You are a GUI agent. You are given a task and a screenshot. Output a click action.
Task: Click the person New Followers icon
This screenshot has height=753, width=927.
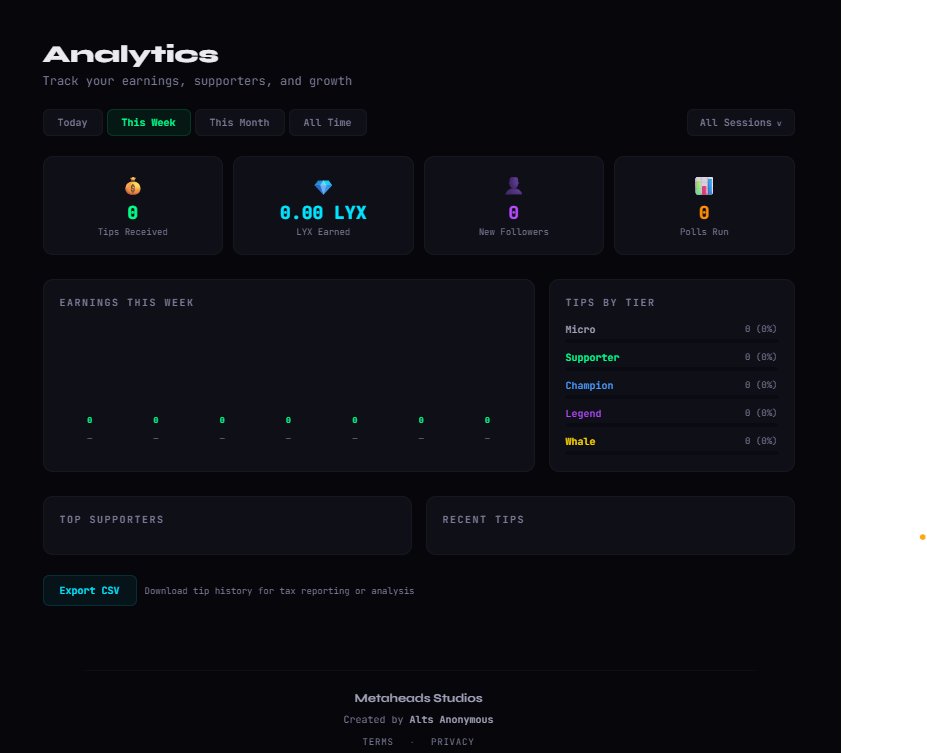point(514,186)
